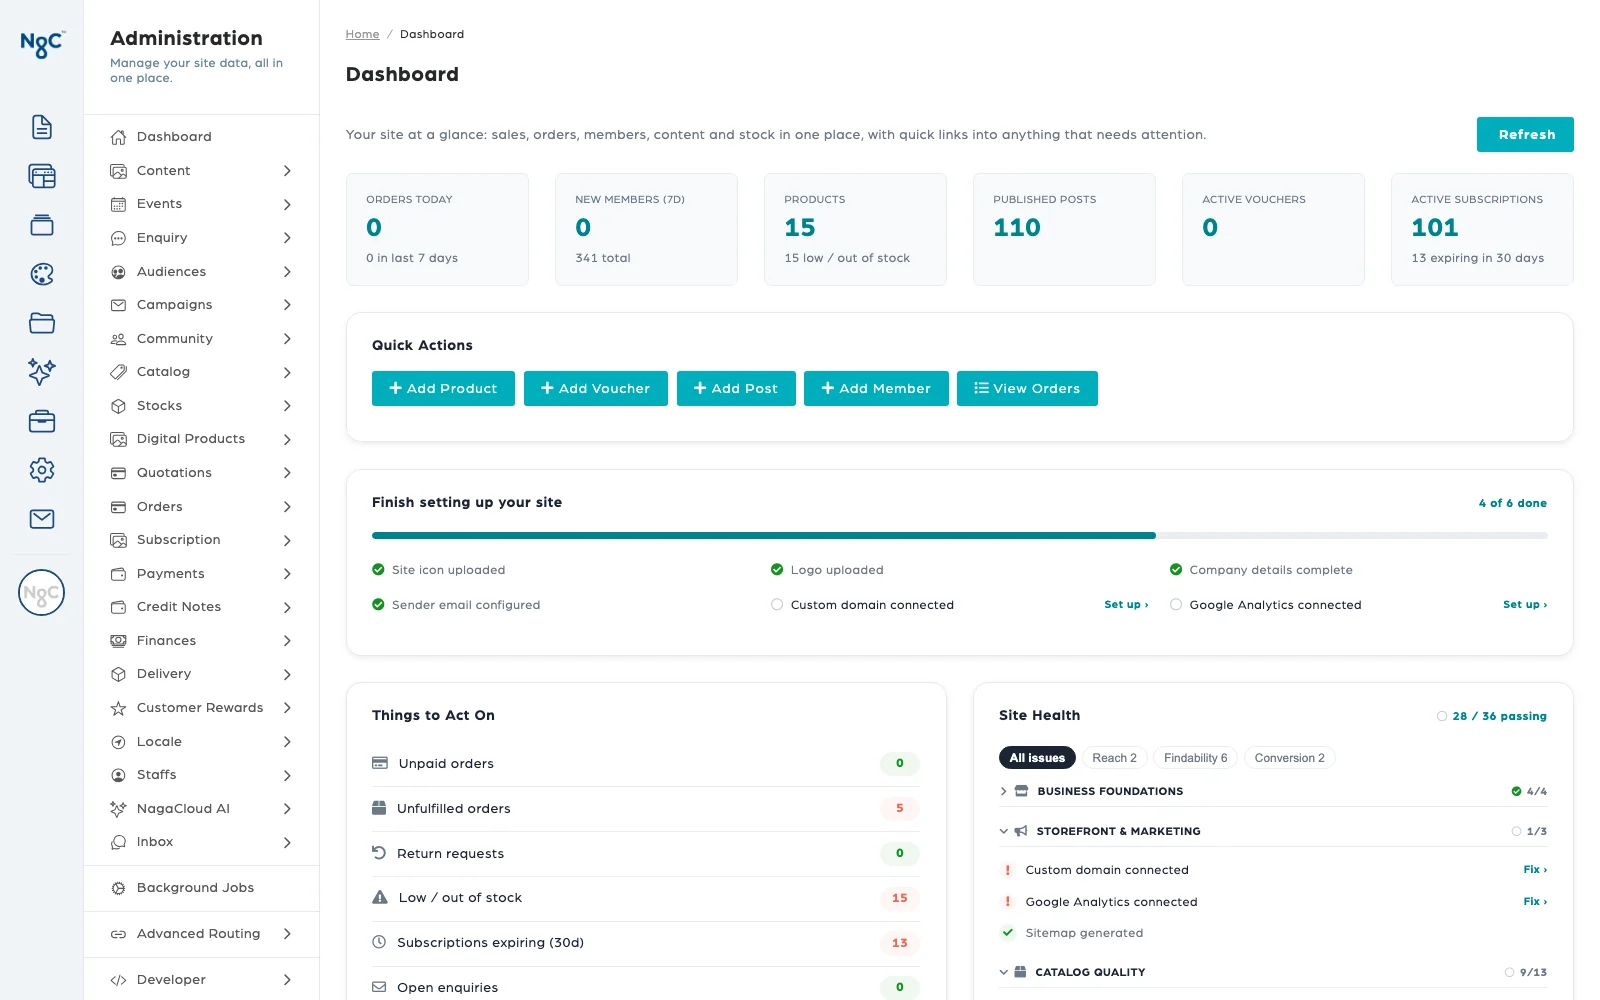Expand the Orders menu chevron
The height and width of the screenshot is (1000, 1600).
pos(287,507)
